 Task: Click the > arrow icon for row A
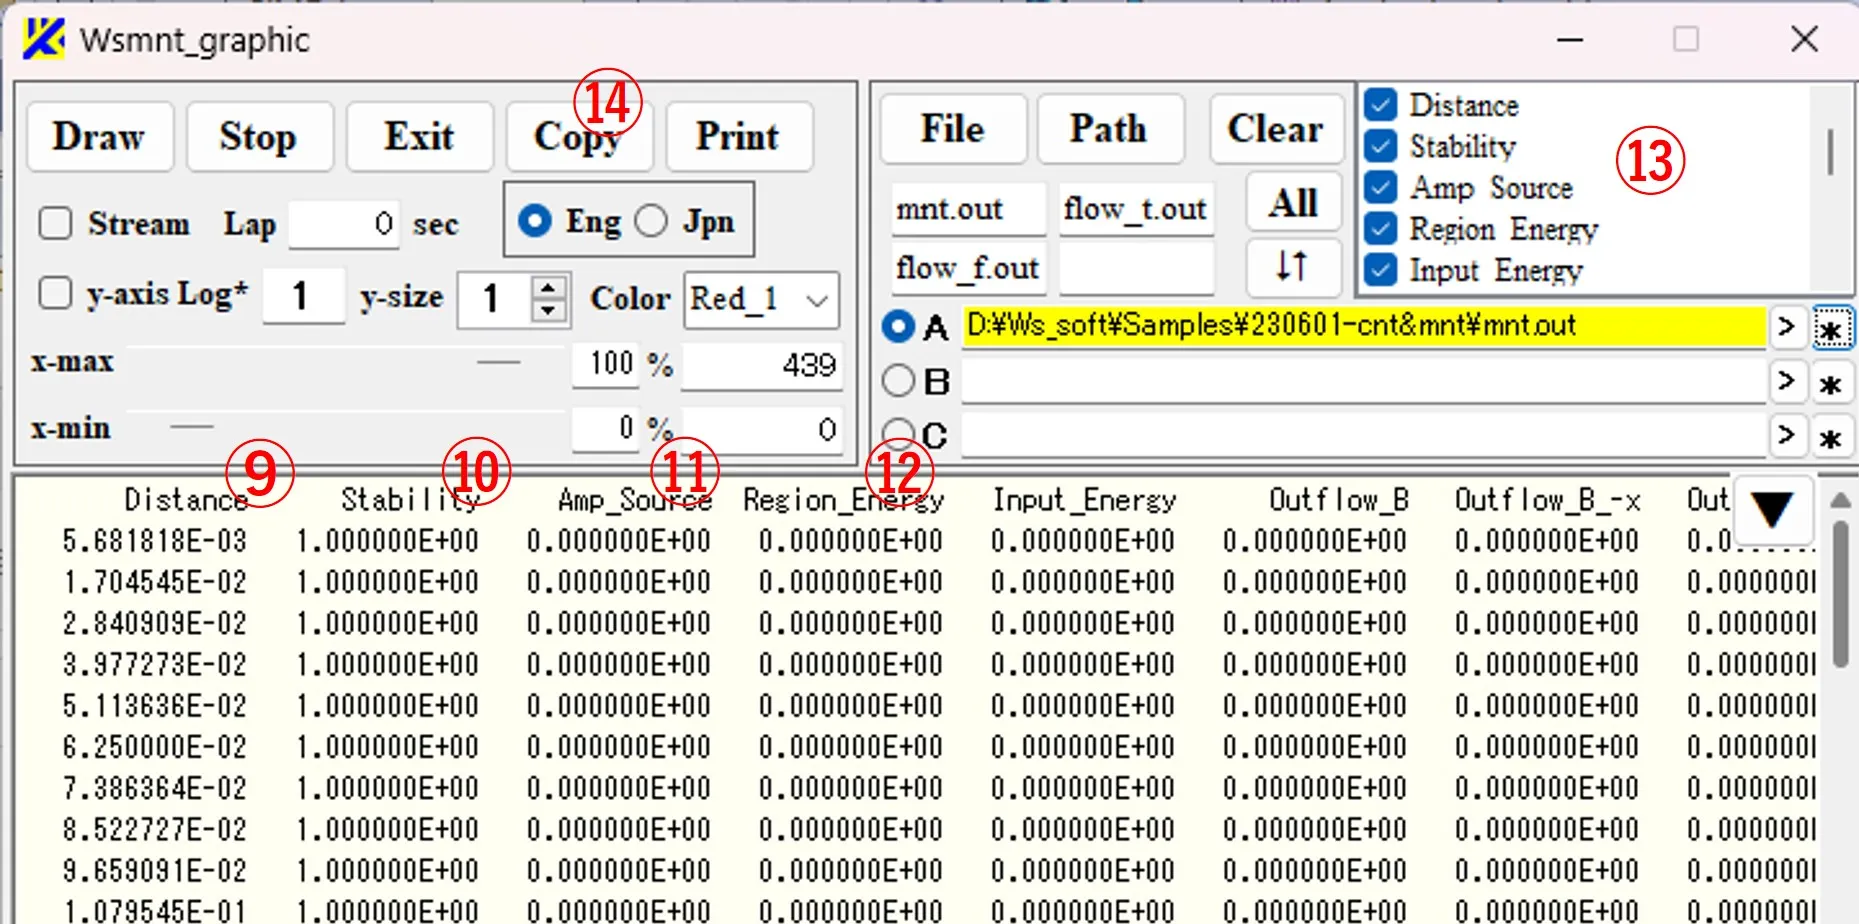[1787, 326]
